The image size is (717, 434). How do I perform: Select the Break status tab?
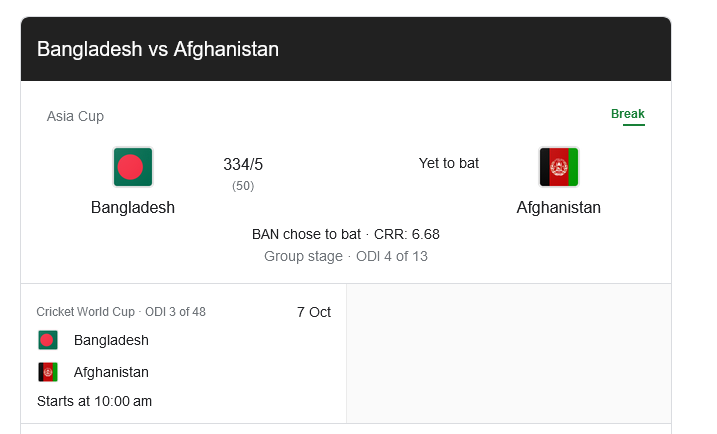click(628, 114)
